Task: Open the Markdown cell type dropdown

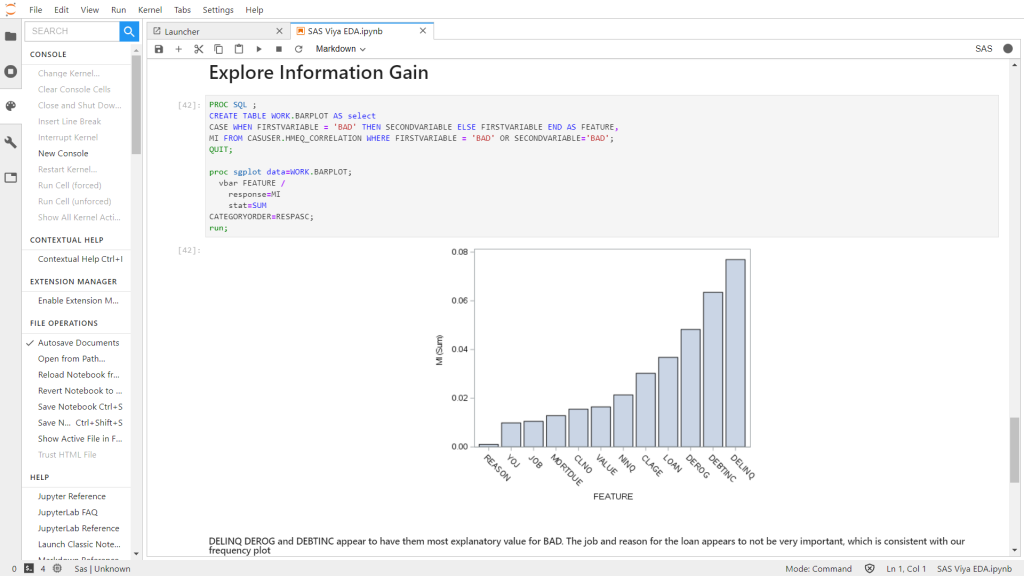Action: (340, 49)
